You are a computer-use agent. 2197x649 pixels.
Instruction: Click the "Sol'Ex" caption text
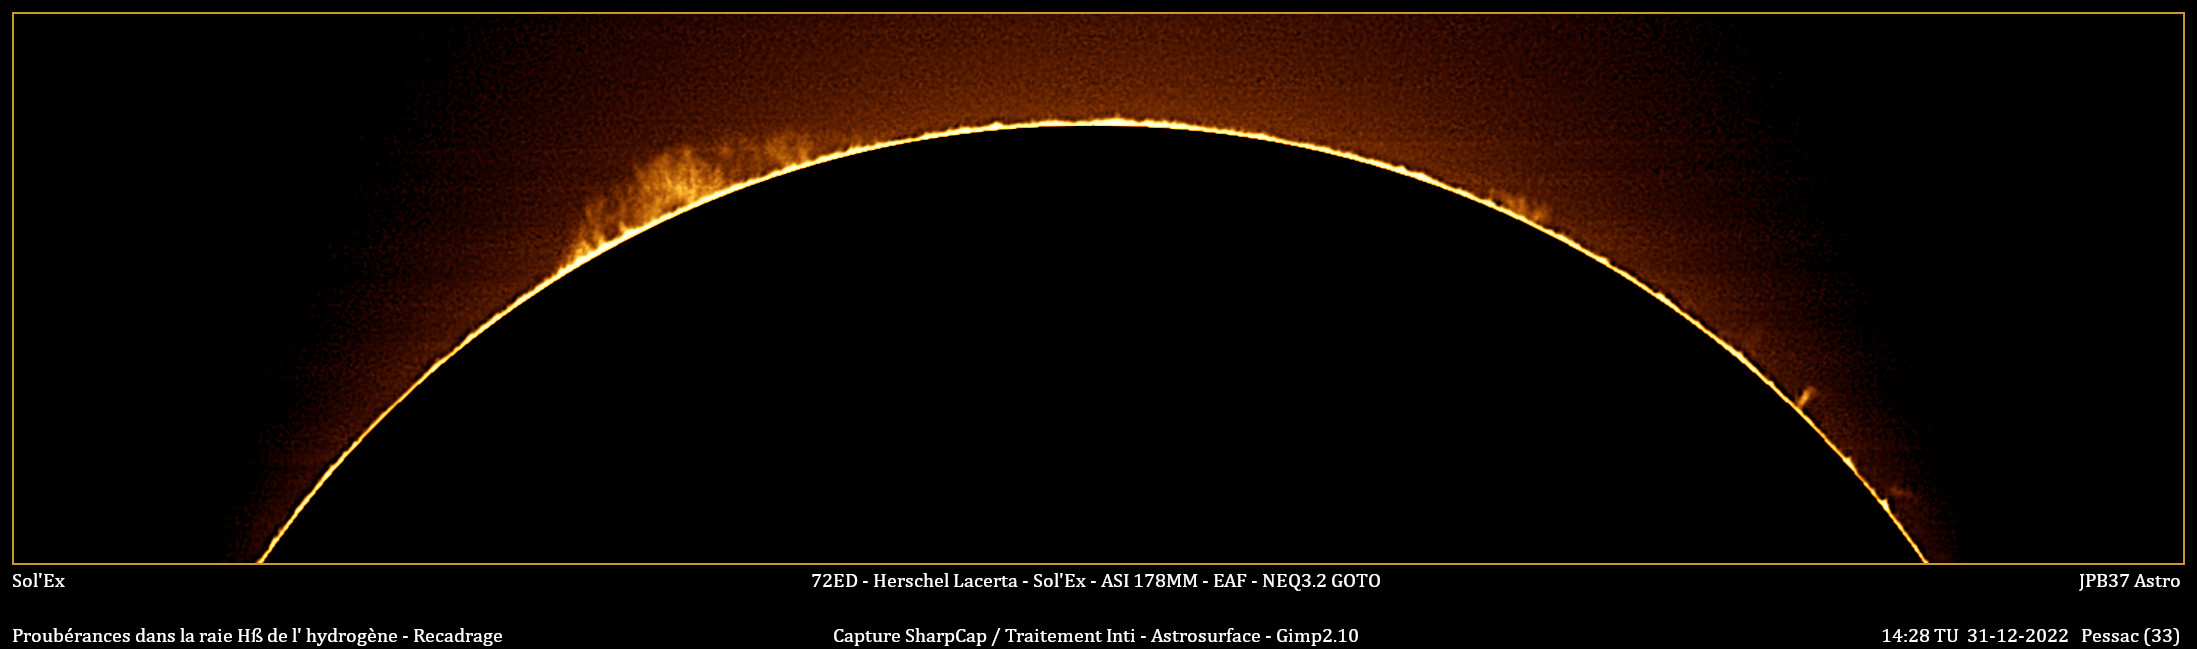tap(38, 581)
